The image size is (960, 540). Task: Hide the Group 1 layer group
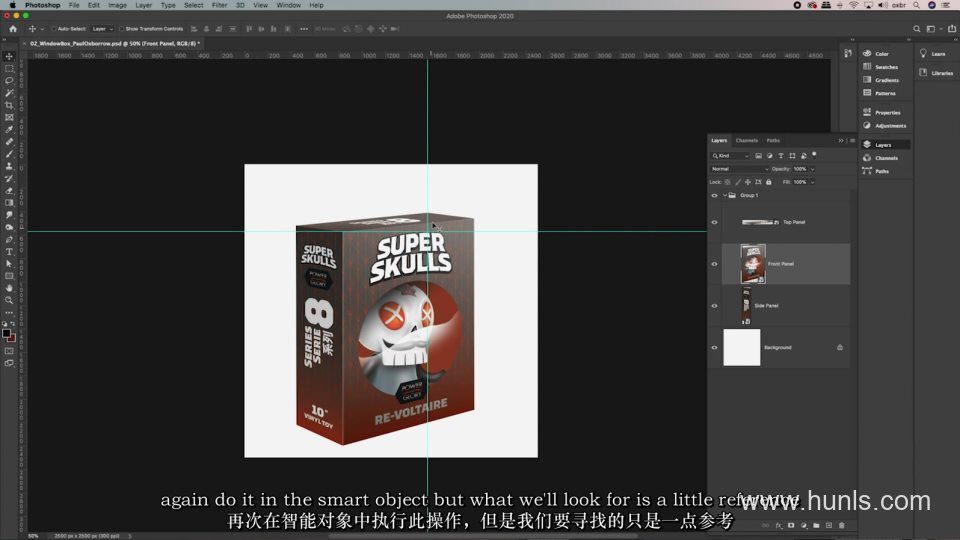click(x=714, y=196)
